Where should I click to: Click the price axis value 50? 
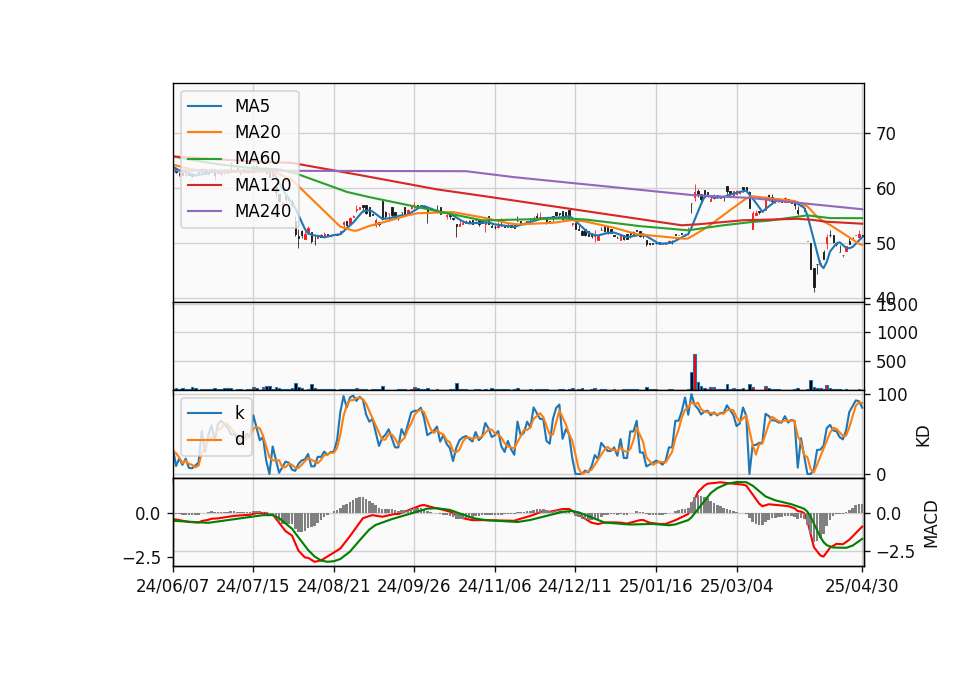(886, 244)
